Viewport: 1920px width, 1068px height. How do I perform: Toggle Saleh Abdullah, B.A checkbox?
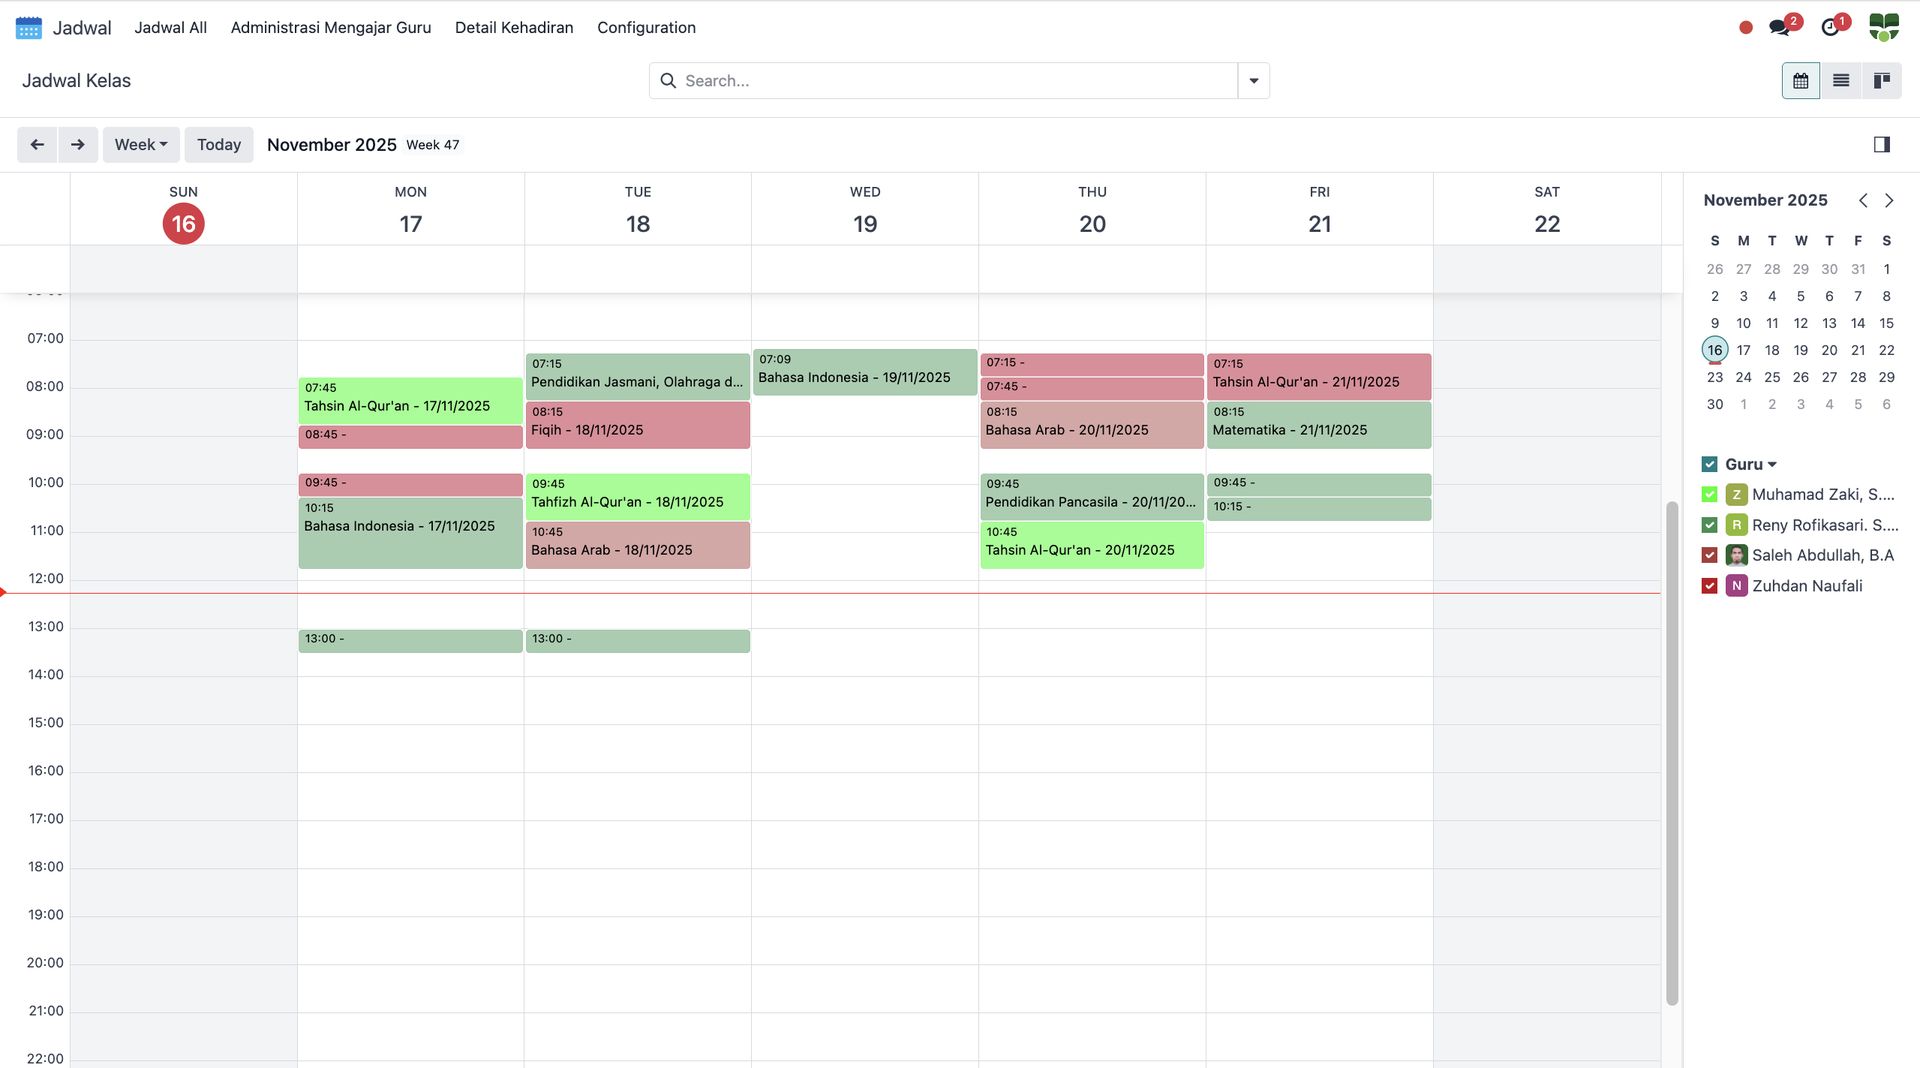1709,556
